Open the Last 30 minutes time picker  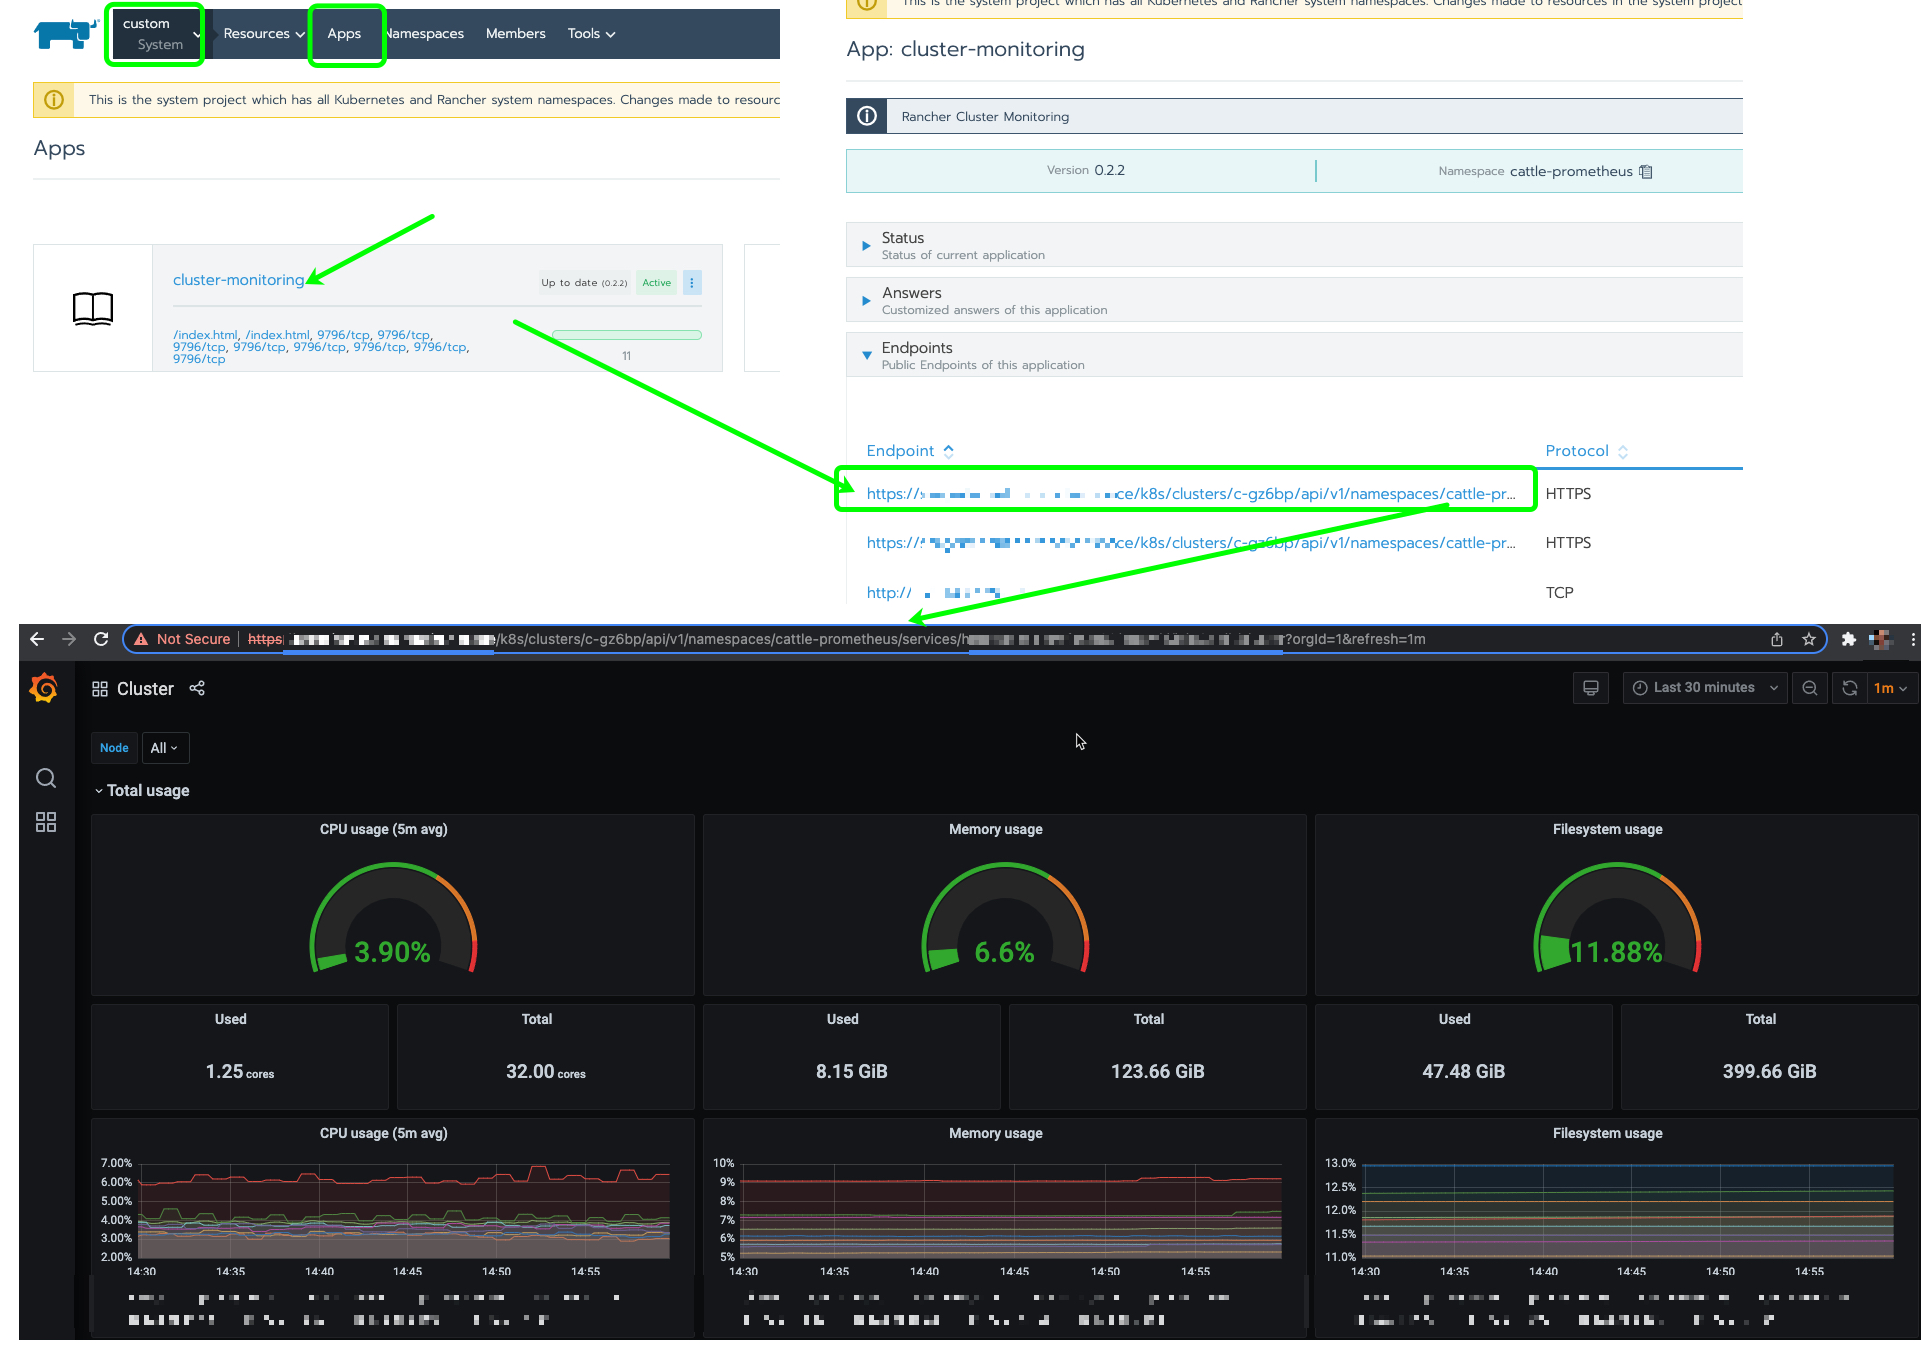(x=1704, y=688)
